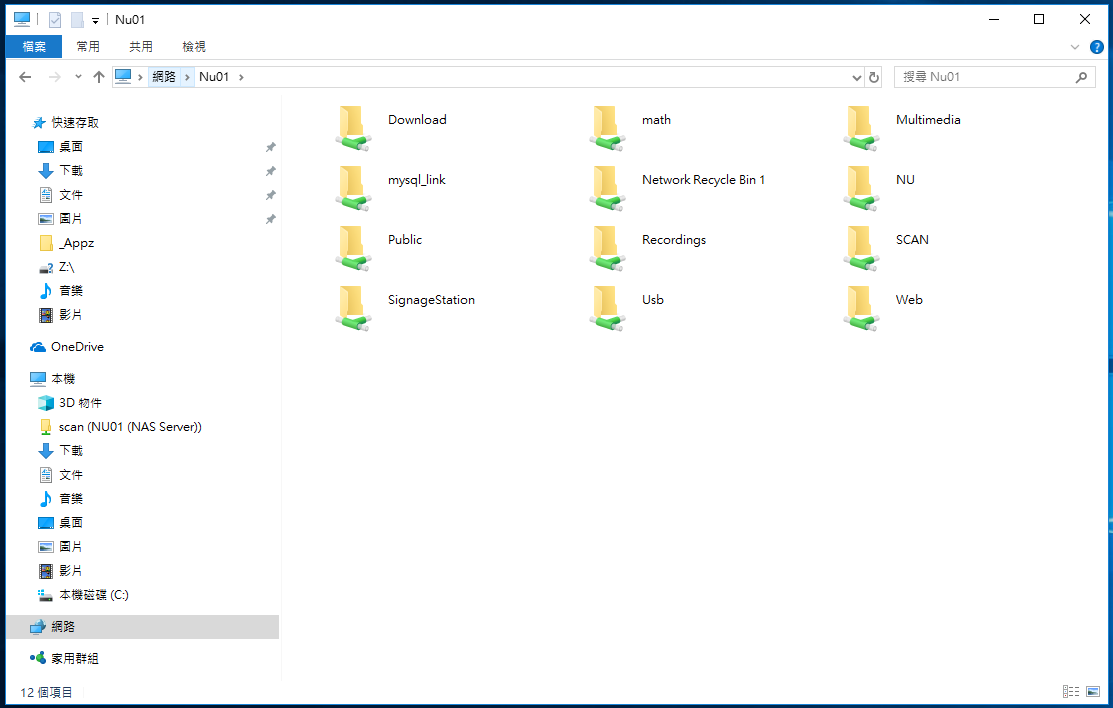Switch to details view icon in status bar
Screen dimensions: 1113x708
tap(1070, 692)
